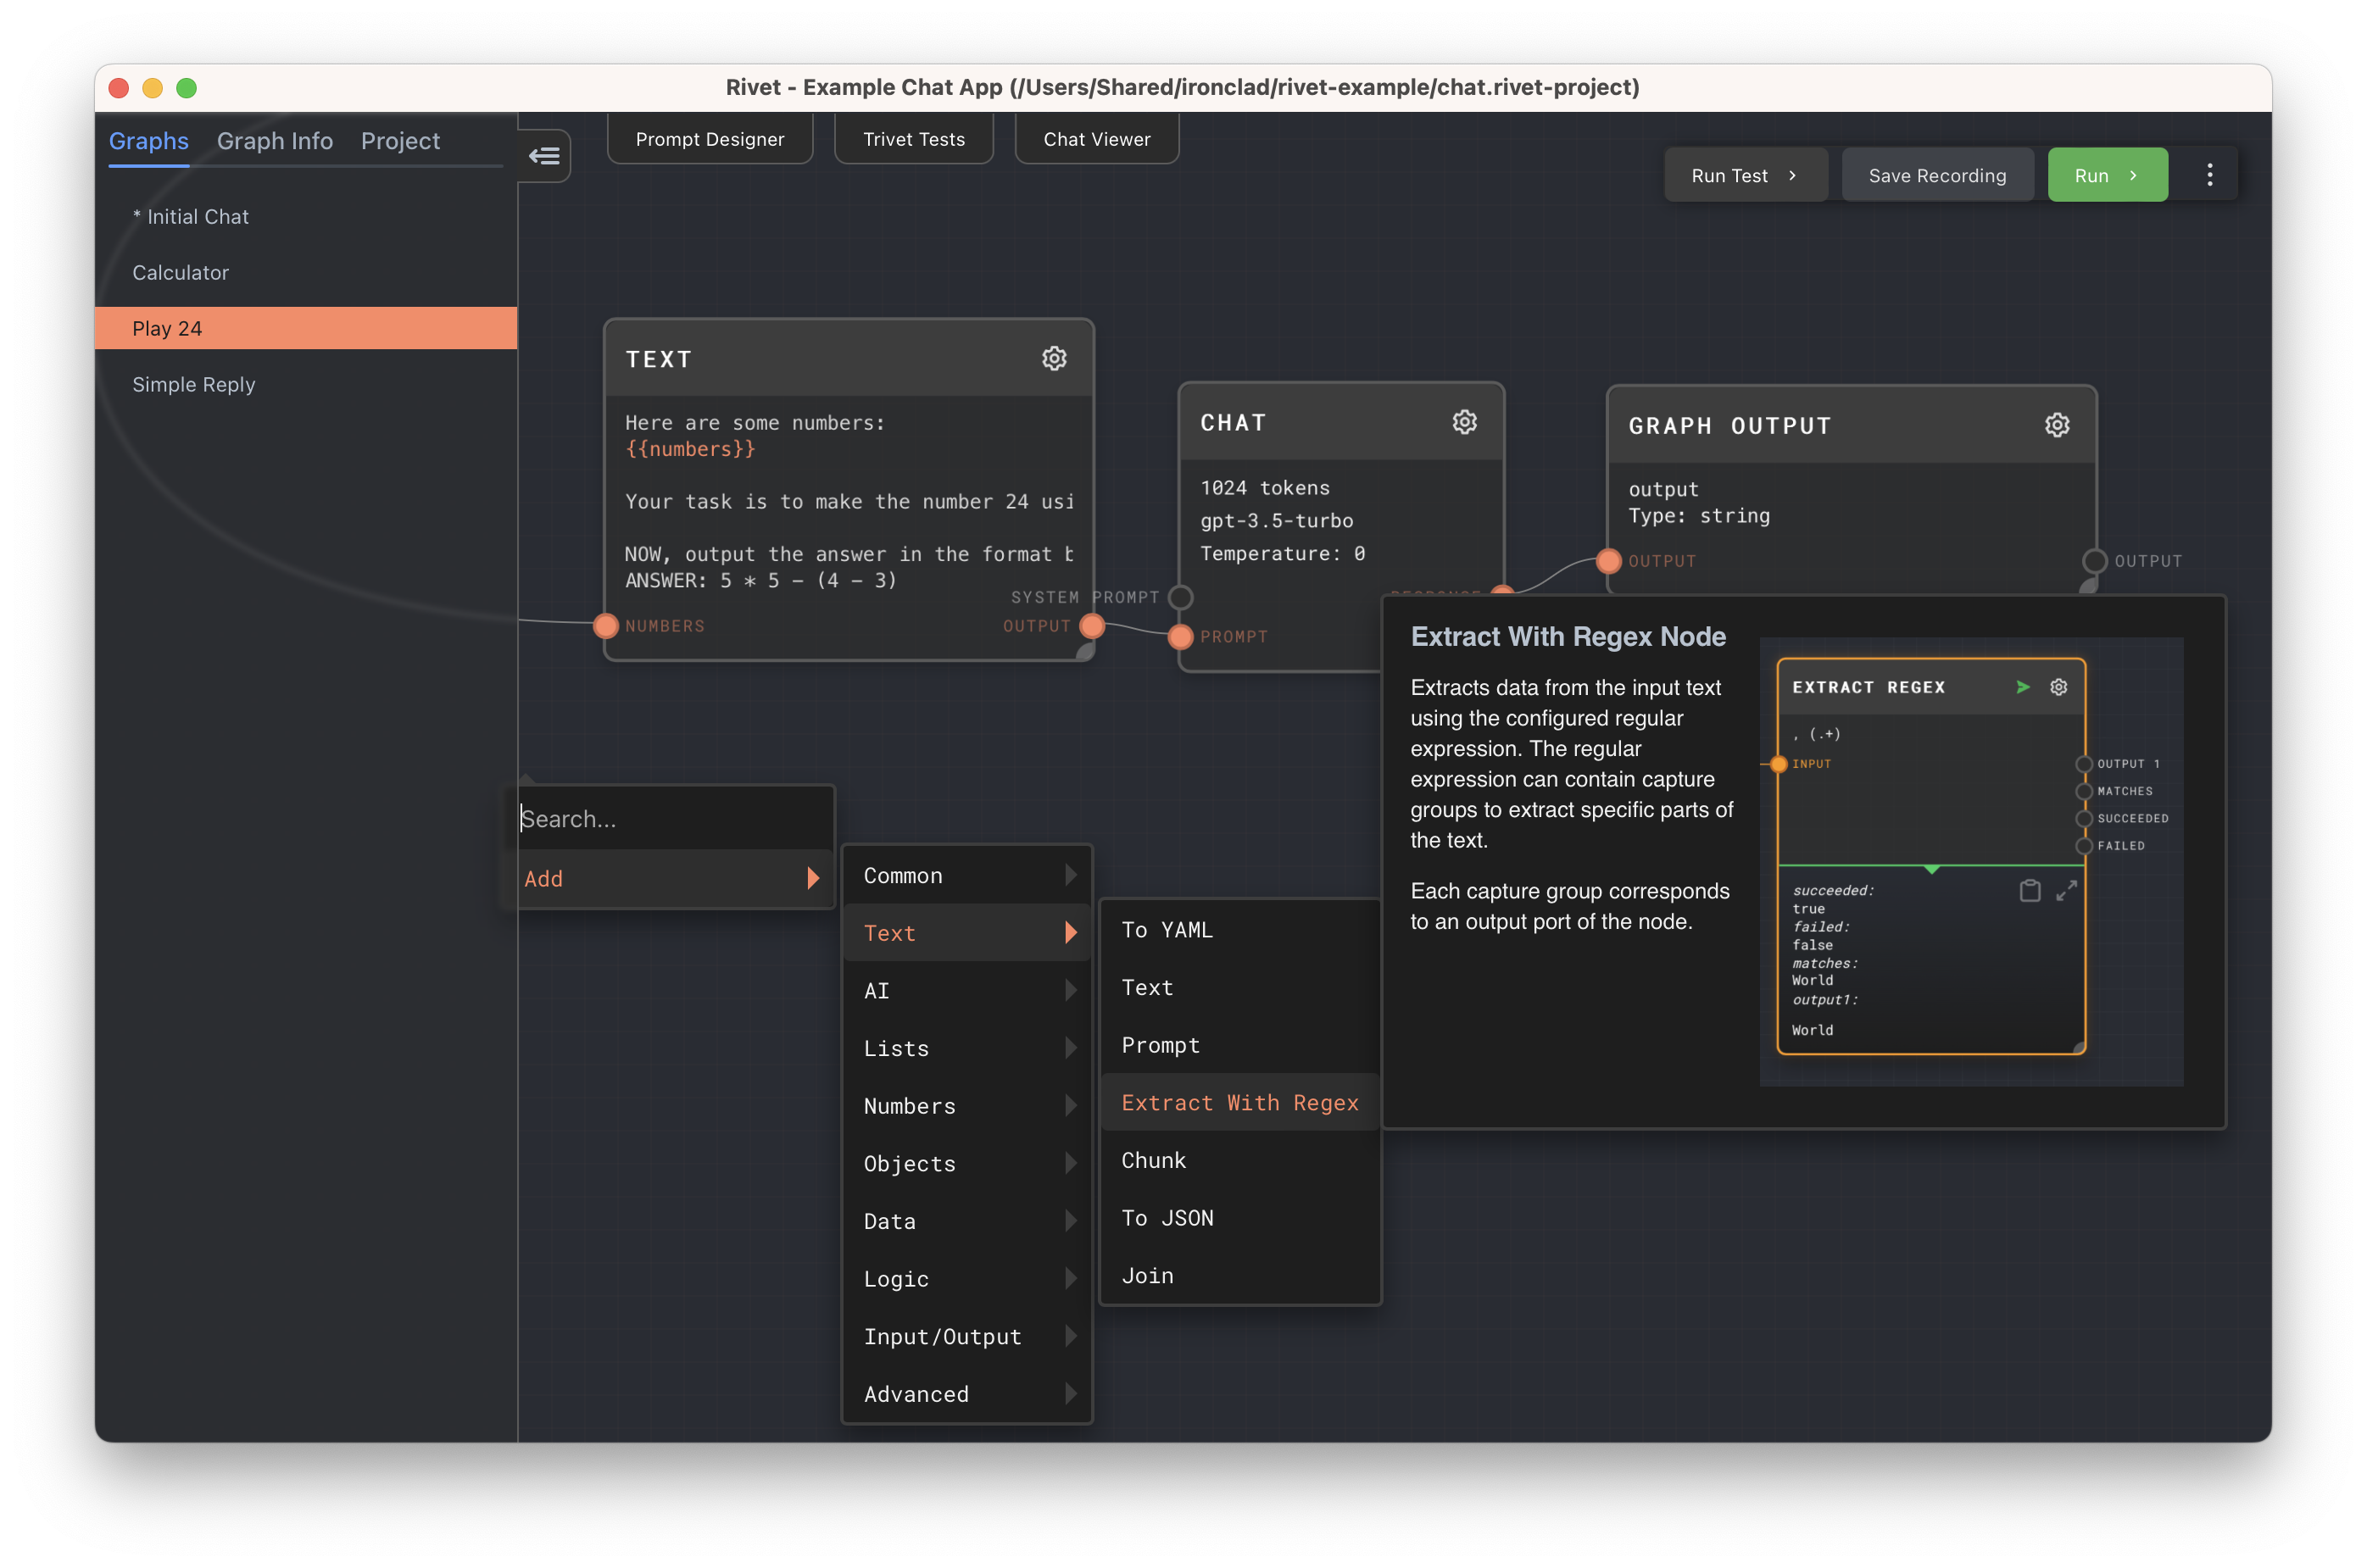
Task: Click Save Recording button
Action: 1937,175
